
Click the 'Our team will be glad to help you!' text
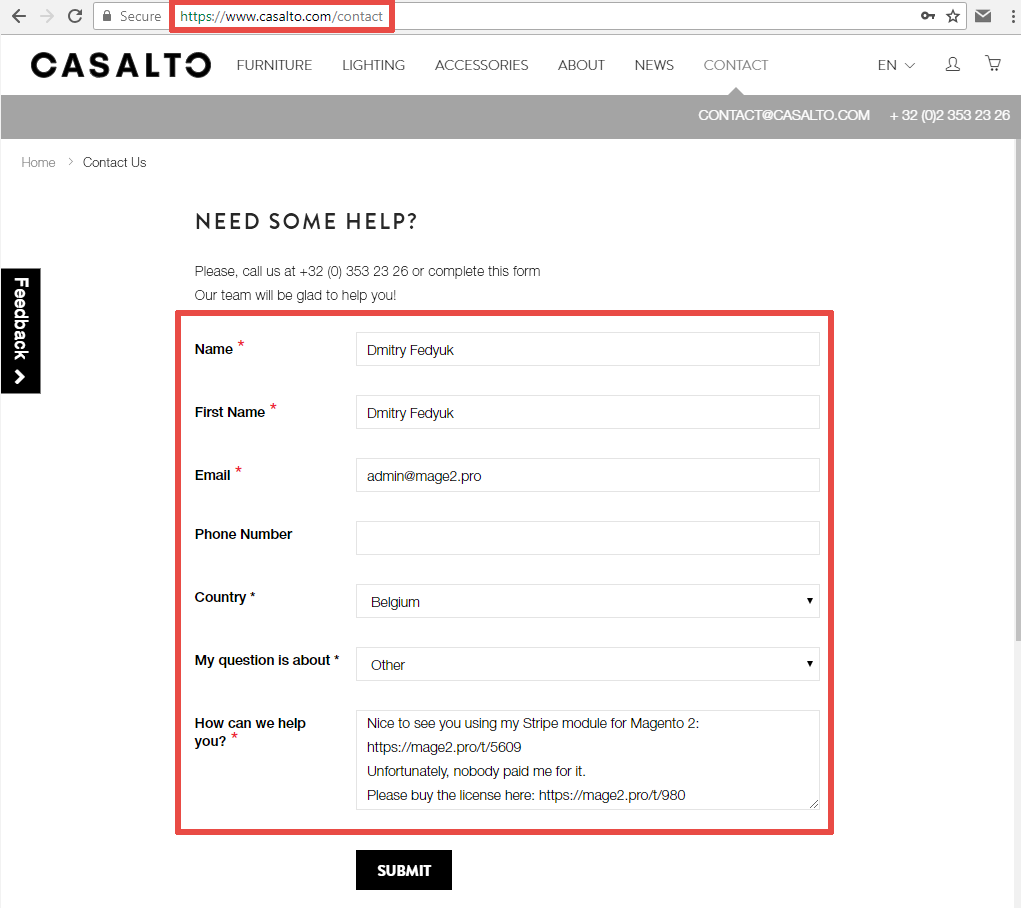coord(295,295)
